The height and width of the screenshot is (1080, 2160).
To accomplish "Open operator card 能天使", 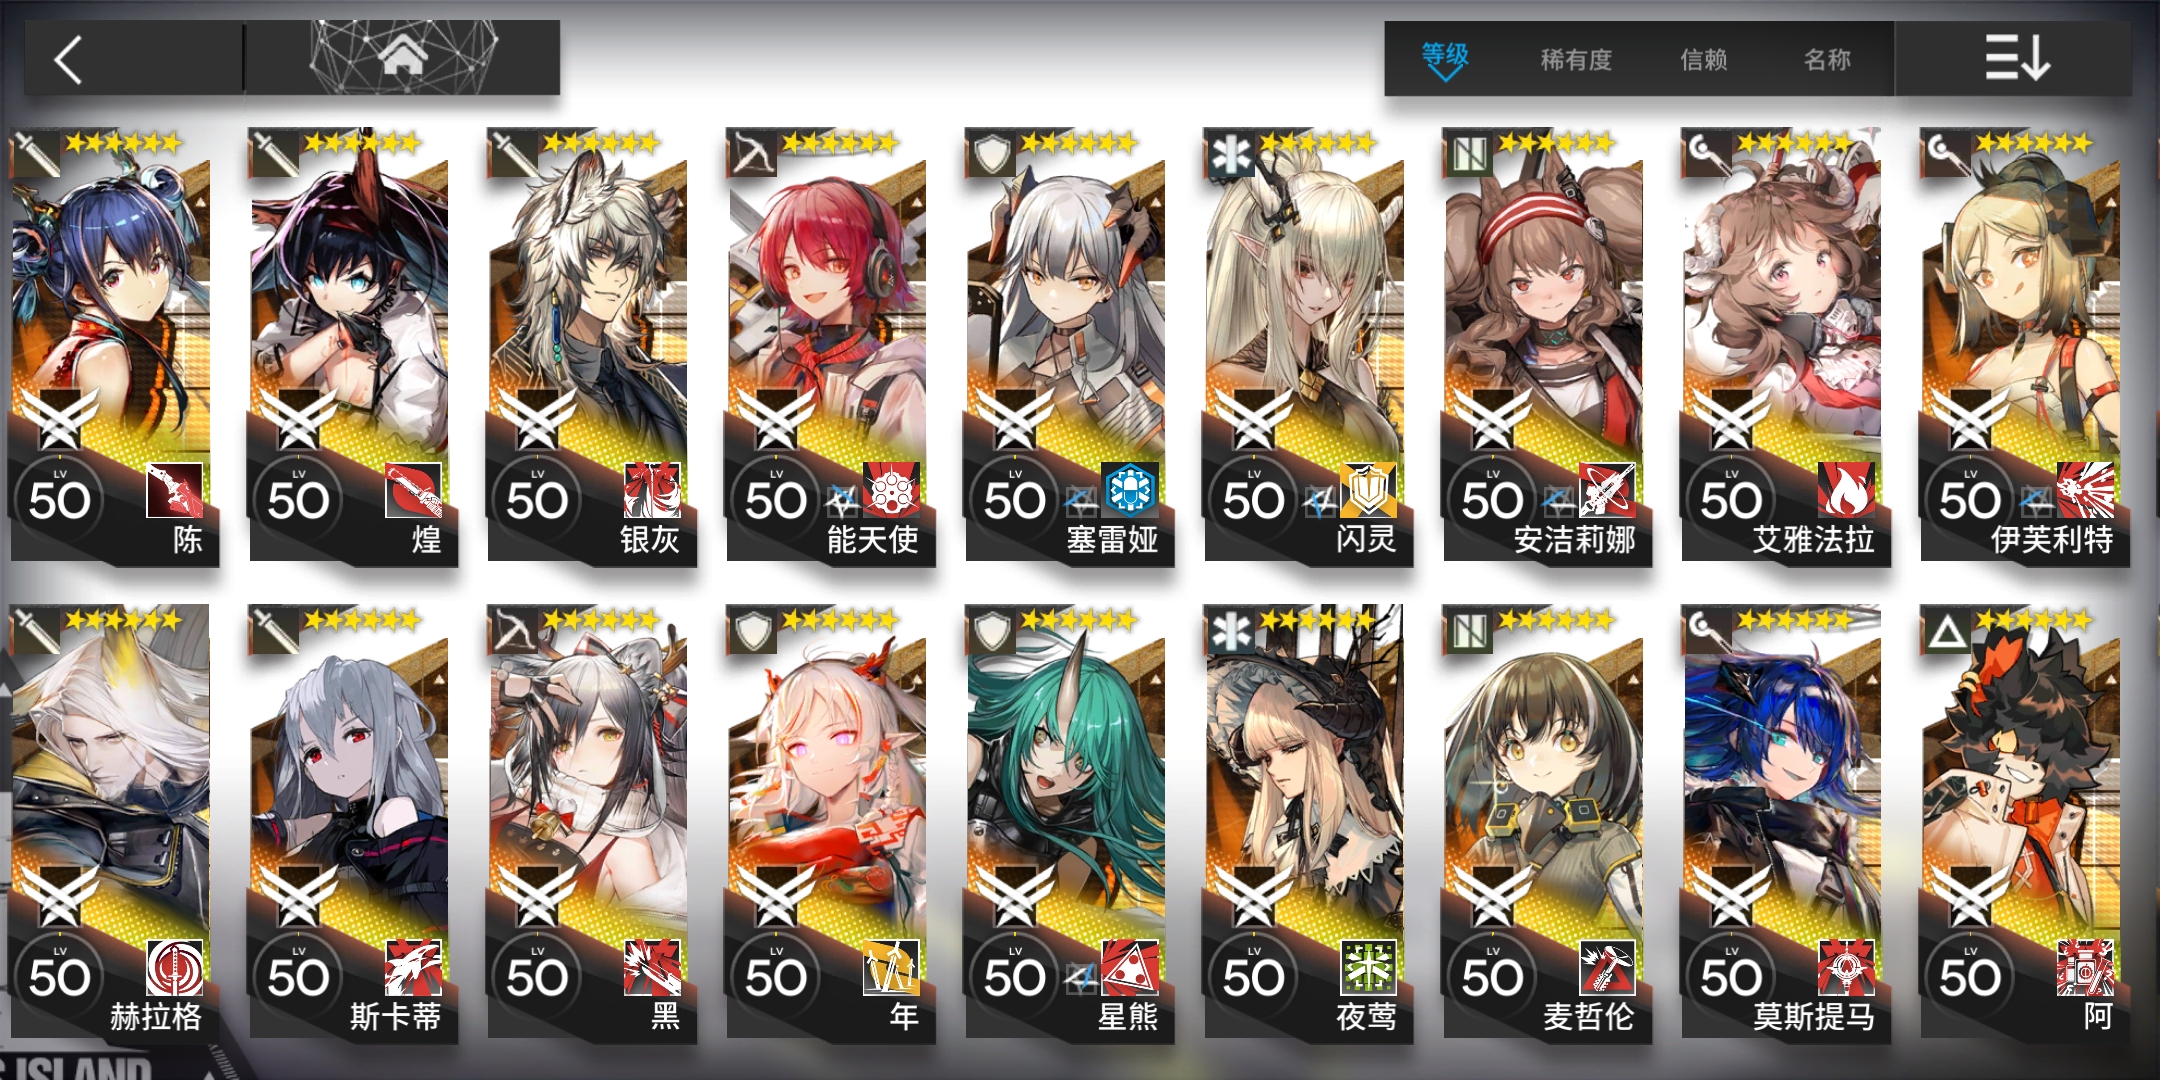I will tap(829, 345).
